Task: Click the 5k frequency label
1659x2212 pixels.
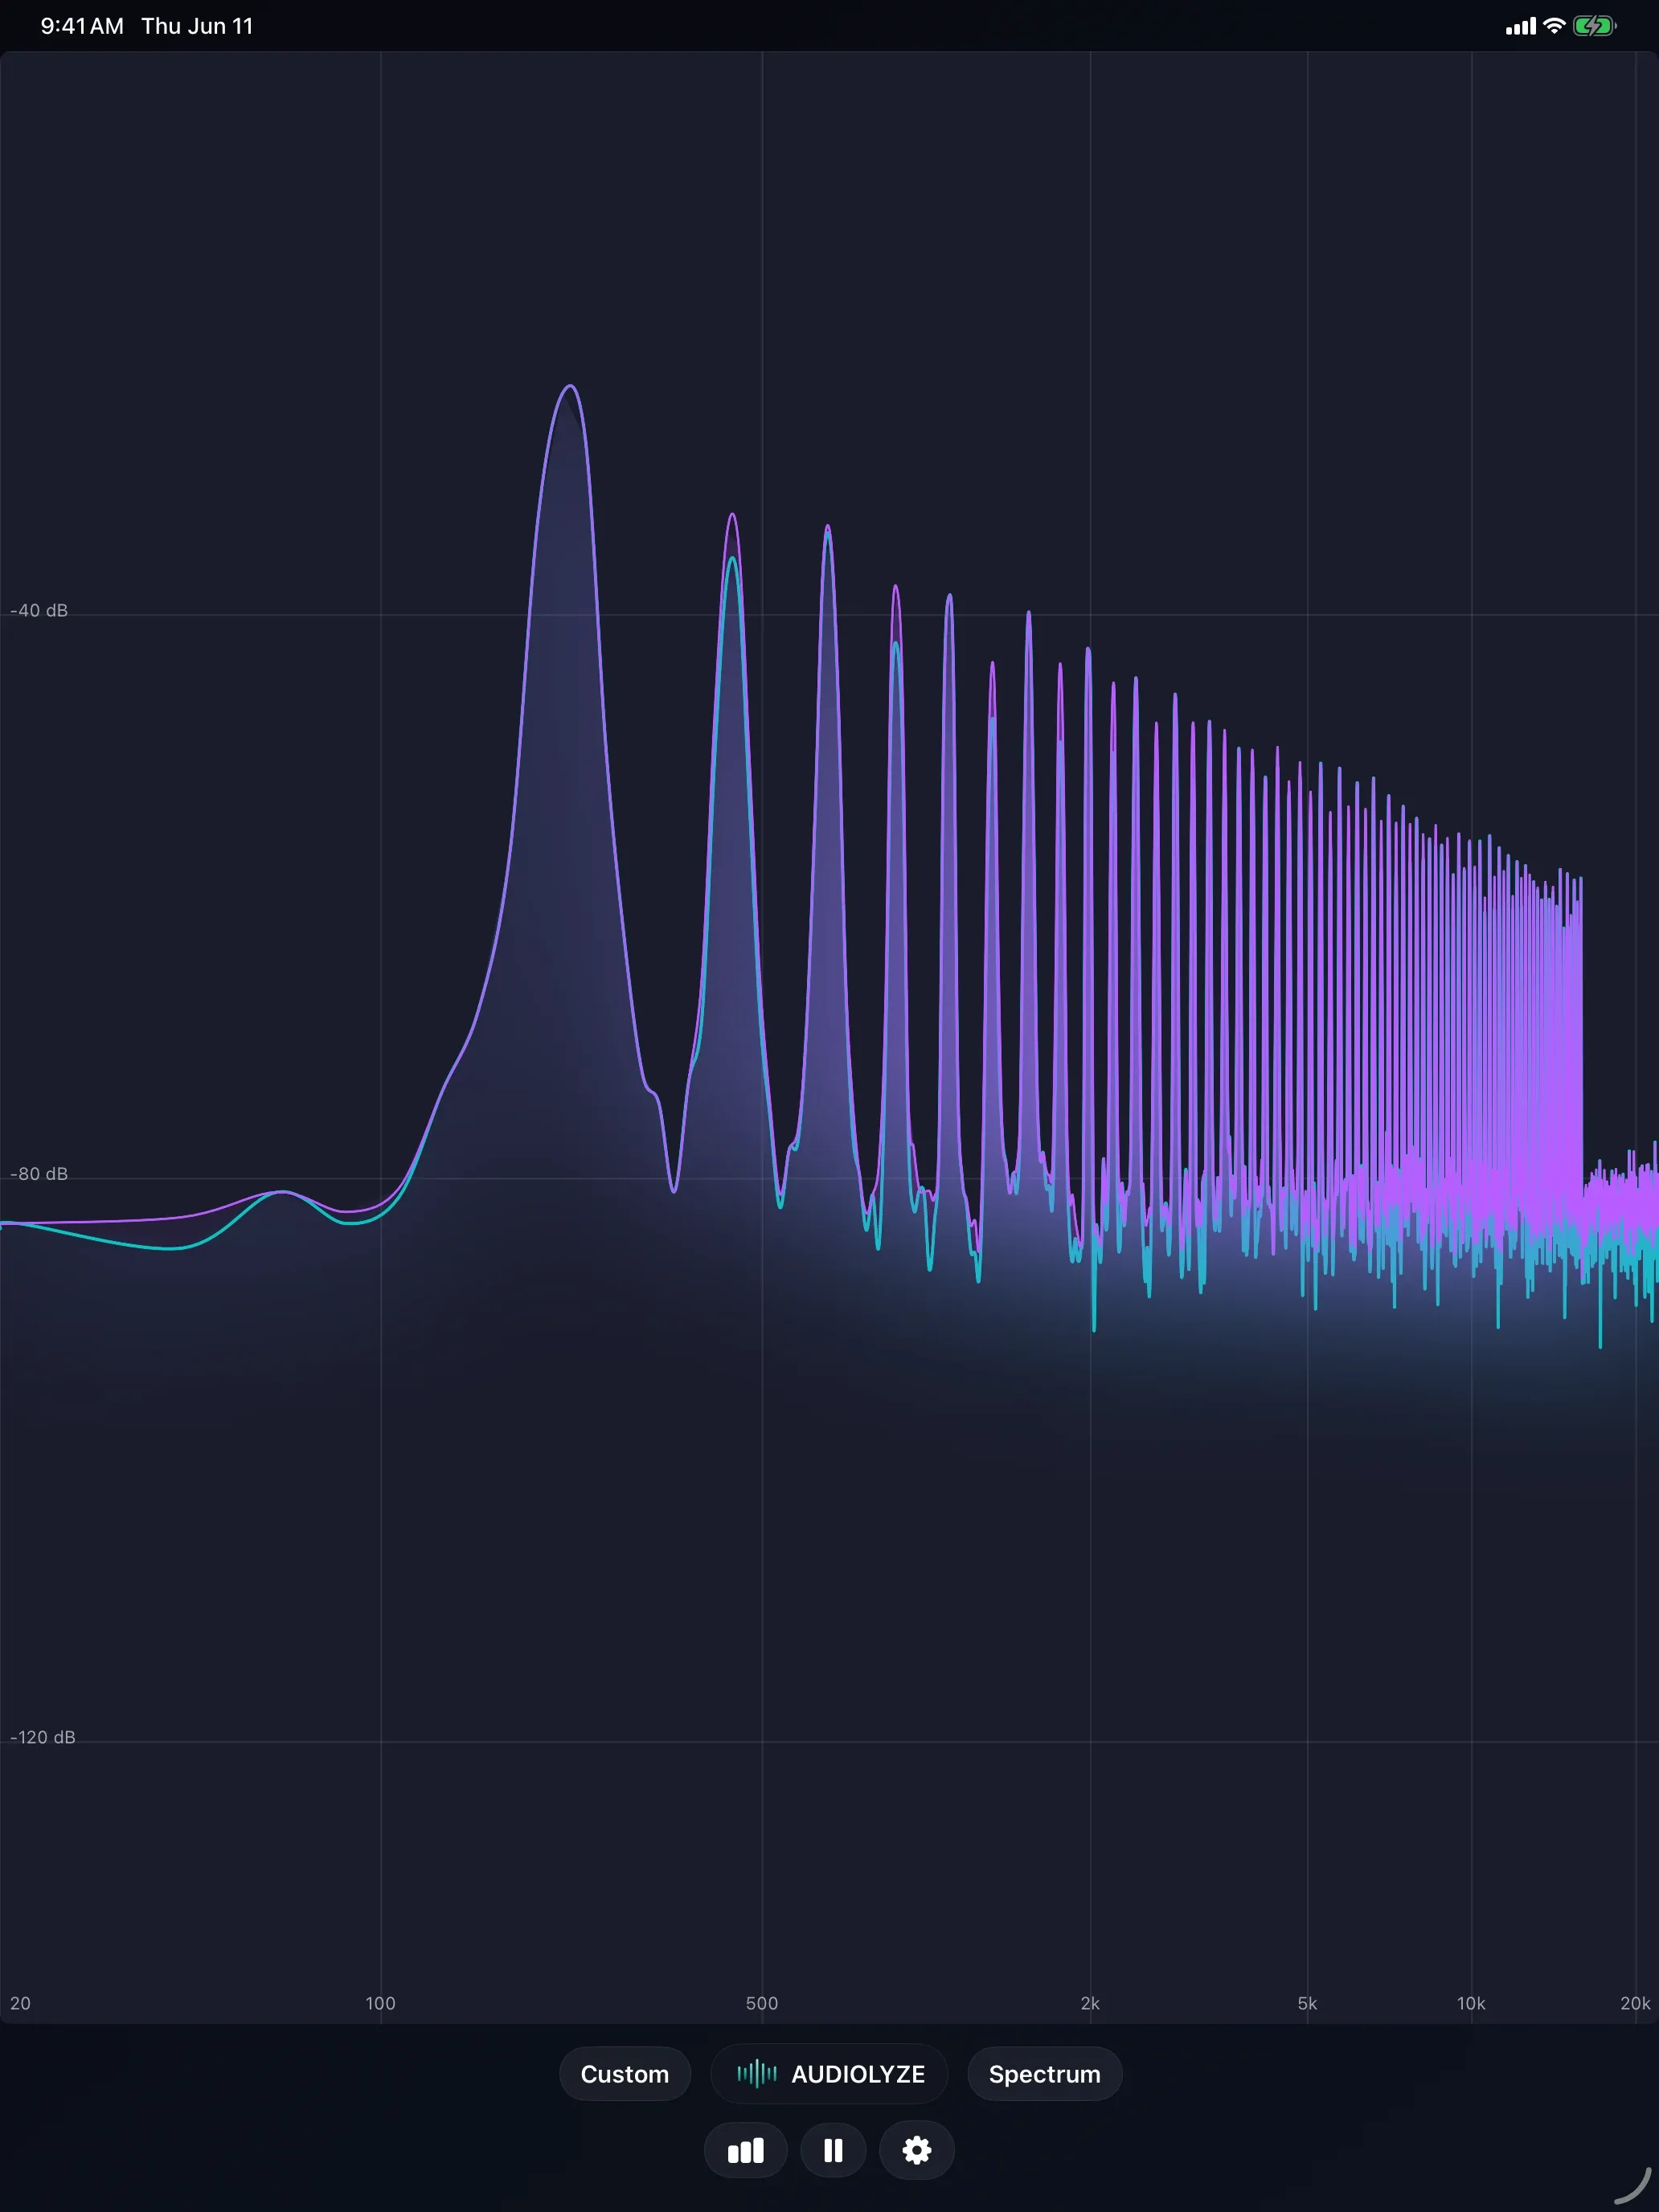Action: point(1307,2003)
